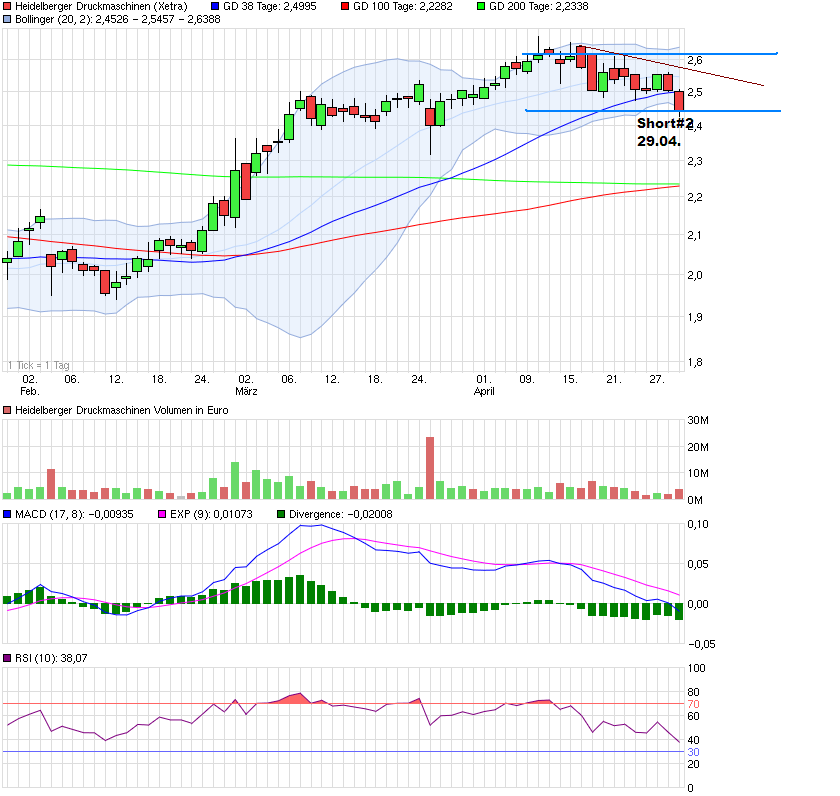Select the 'Divergence: -0,02008' label
This screenshot has width=840, height=796.
point(341,514)
